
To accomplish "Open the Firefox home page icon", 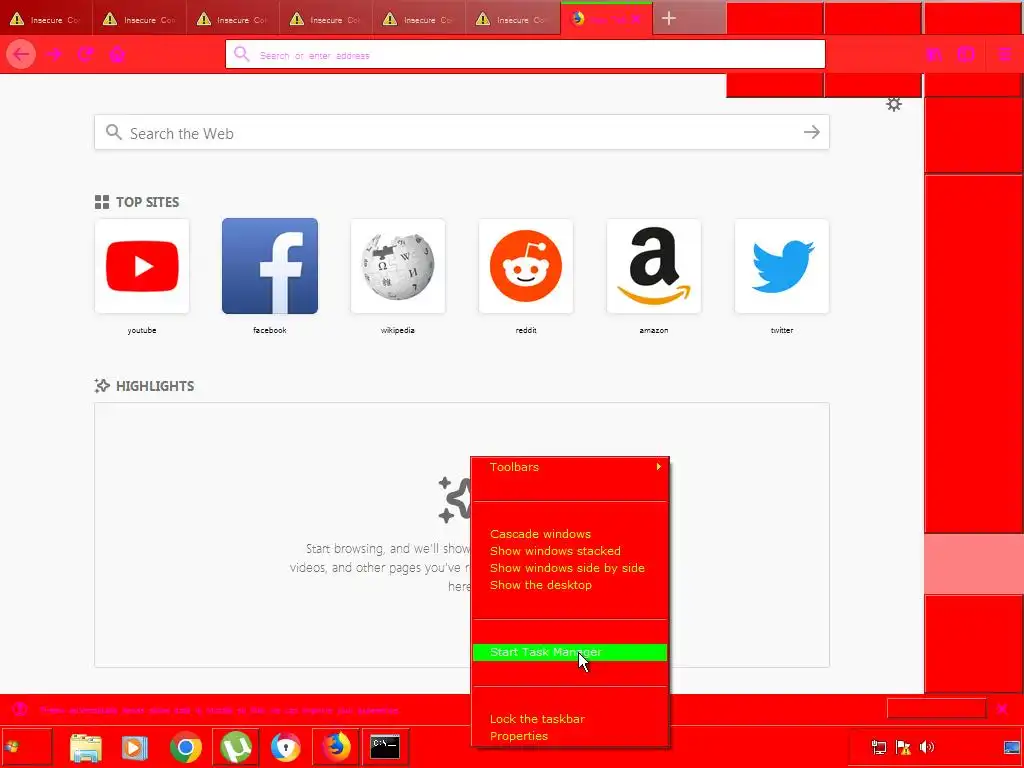I will (x=117, y=54).
